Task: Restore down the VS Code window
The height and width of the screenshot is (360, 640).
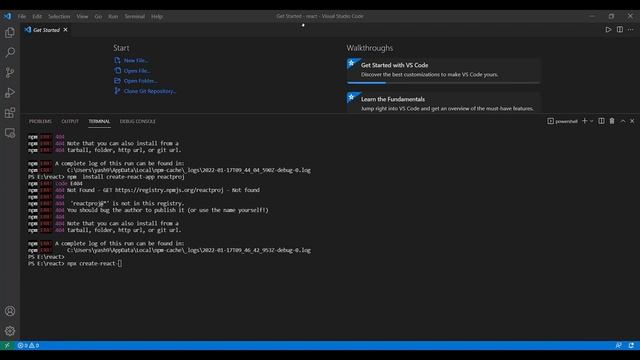Action: click(611, 16)
